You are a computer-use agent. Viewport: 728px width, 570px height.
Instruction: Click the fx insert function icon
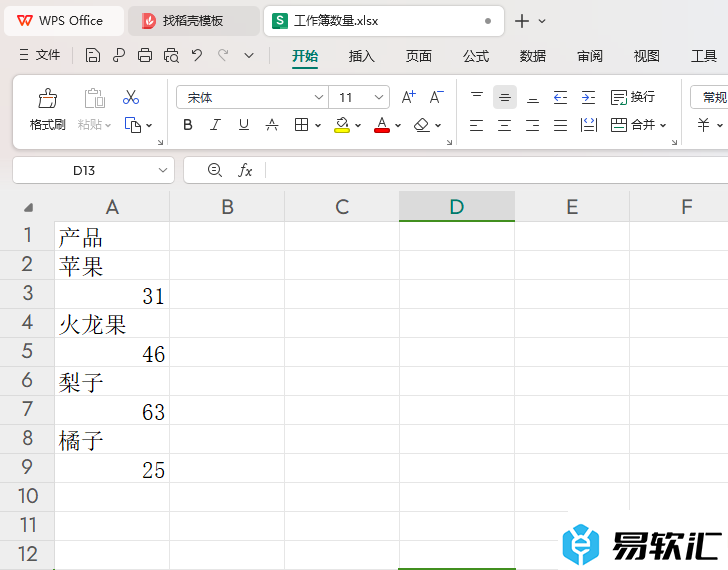[245, 170]
